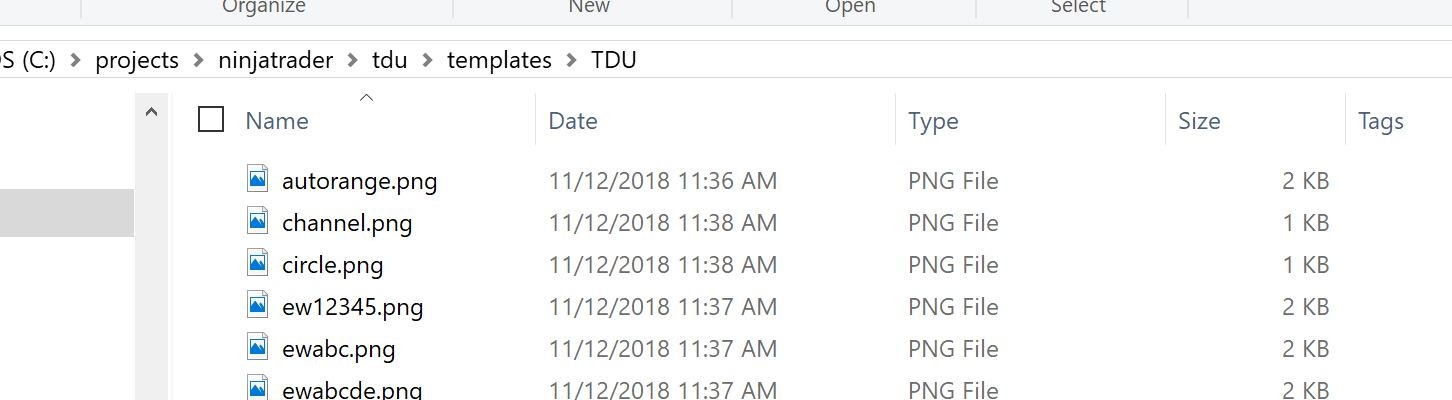Select the ew12345.png file name
The image size is (1452, 400).
[x=352, y=307]
